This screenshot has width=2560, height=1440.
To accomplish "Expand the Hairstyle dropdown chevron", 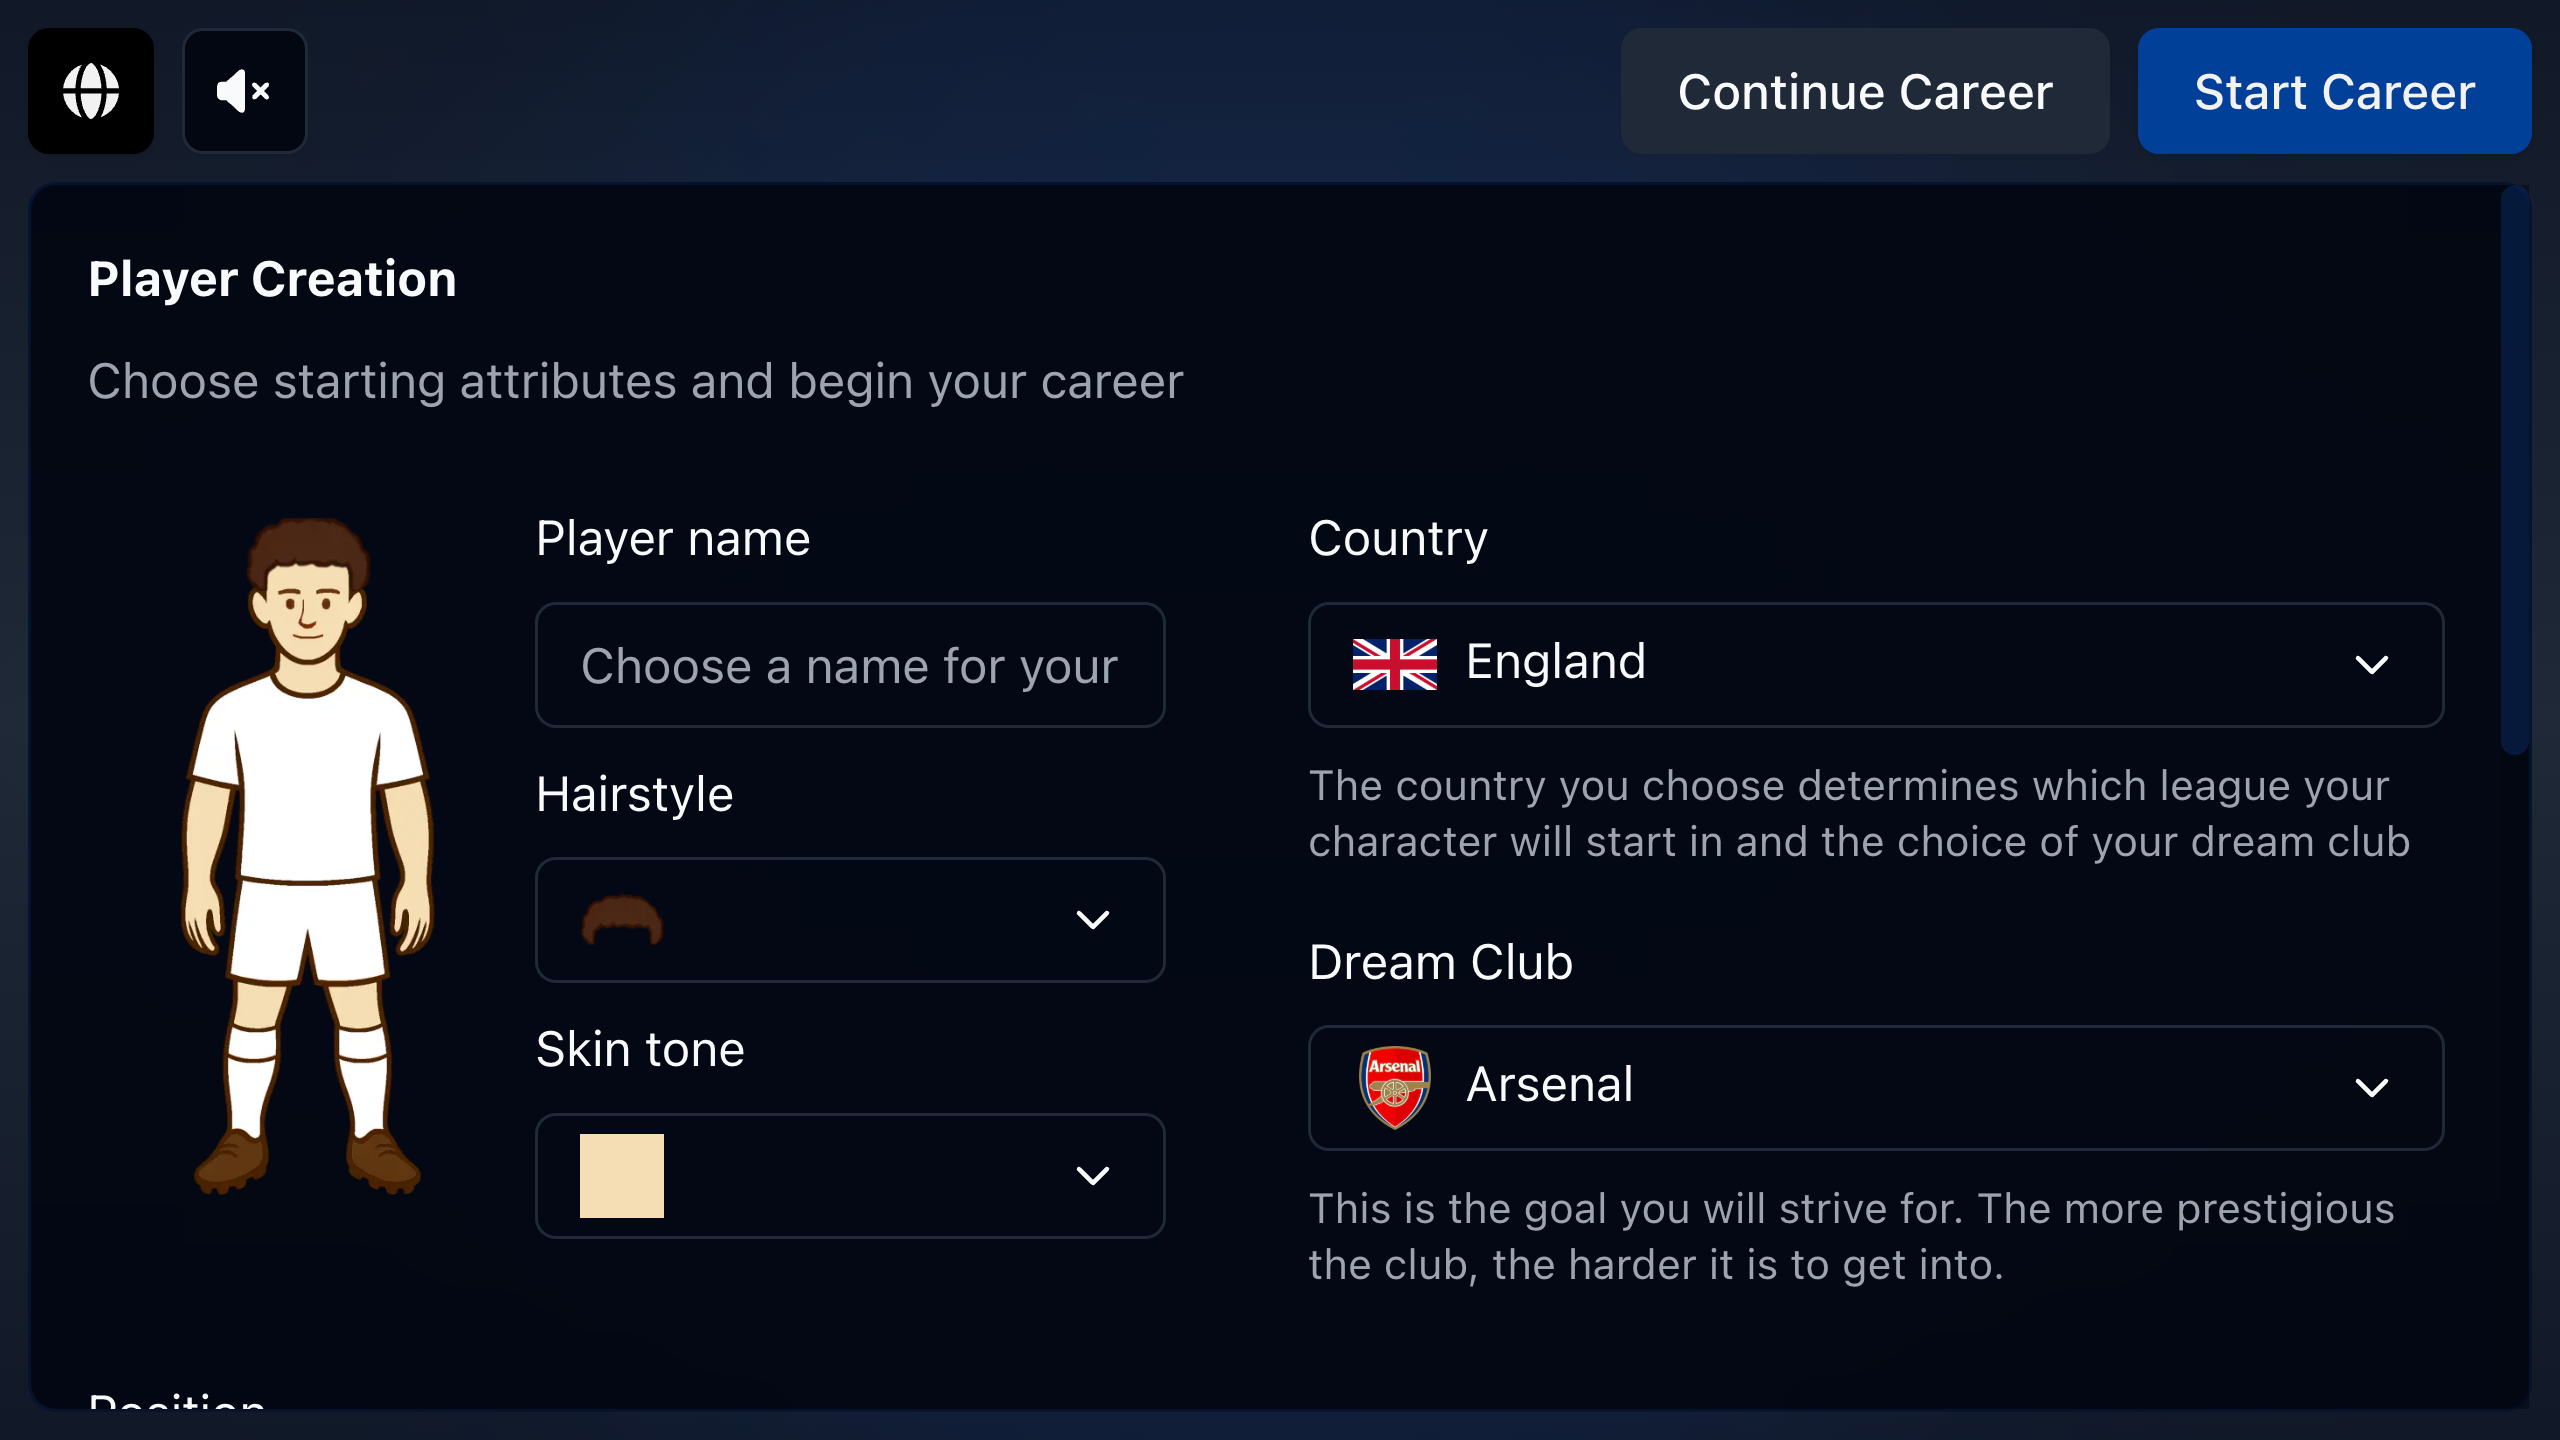I will 1092,920.
